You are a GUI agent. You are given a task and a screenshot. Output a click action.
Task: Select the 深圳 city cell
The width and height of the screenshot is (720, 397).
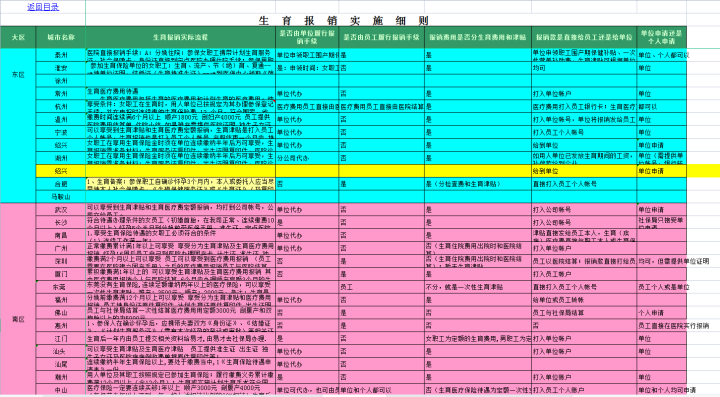click(x=61, y=261)
